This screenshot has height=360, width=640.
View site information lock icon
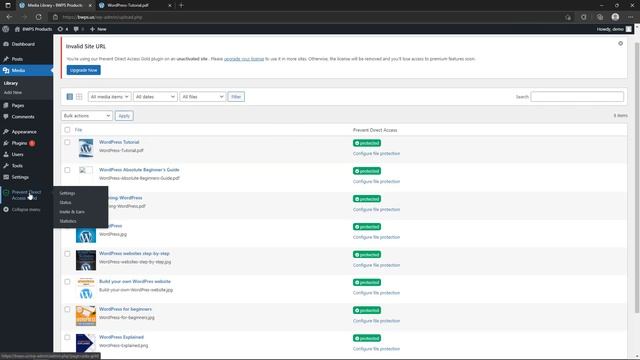point(55,17)
